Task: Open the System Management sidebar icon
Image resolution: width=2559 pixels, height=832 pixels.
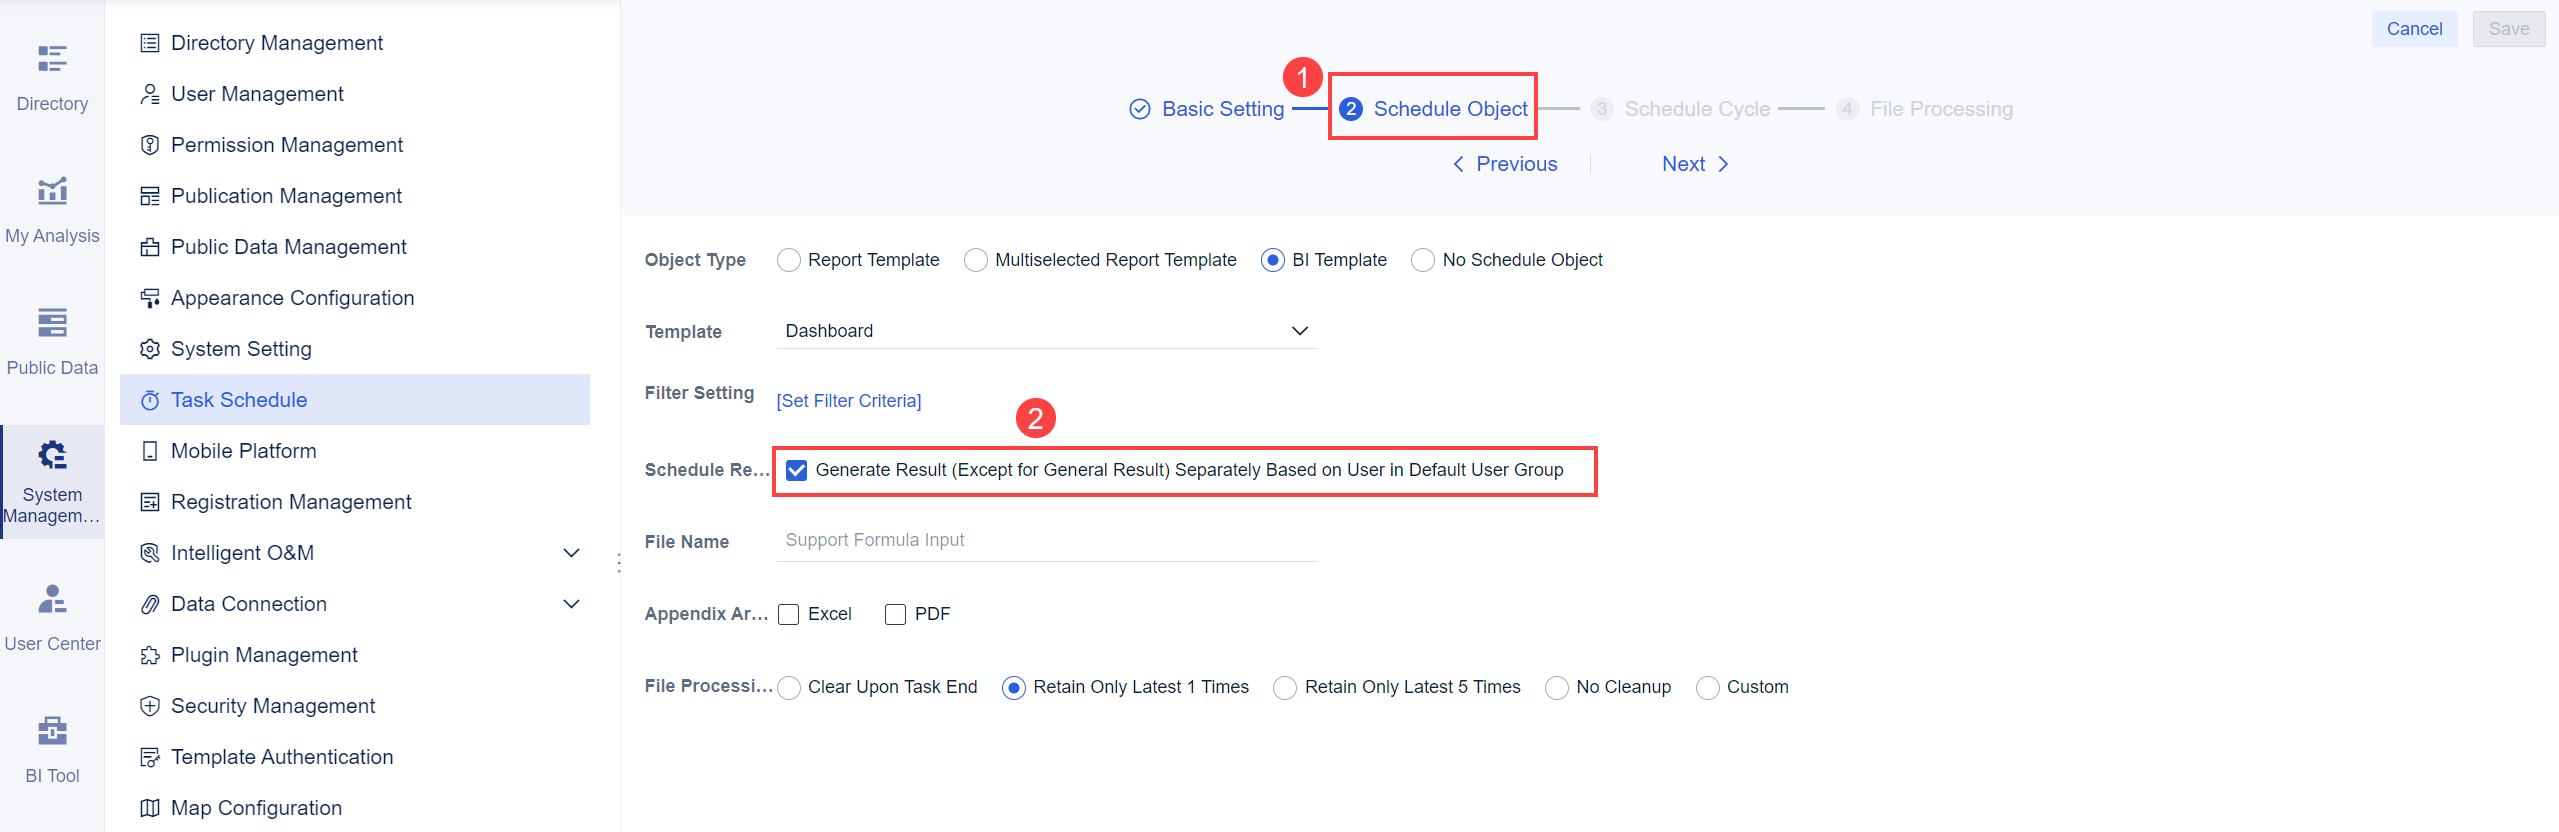Action: [x=52, y=455]
